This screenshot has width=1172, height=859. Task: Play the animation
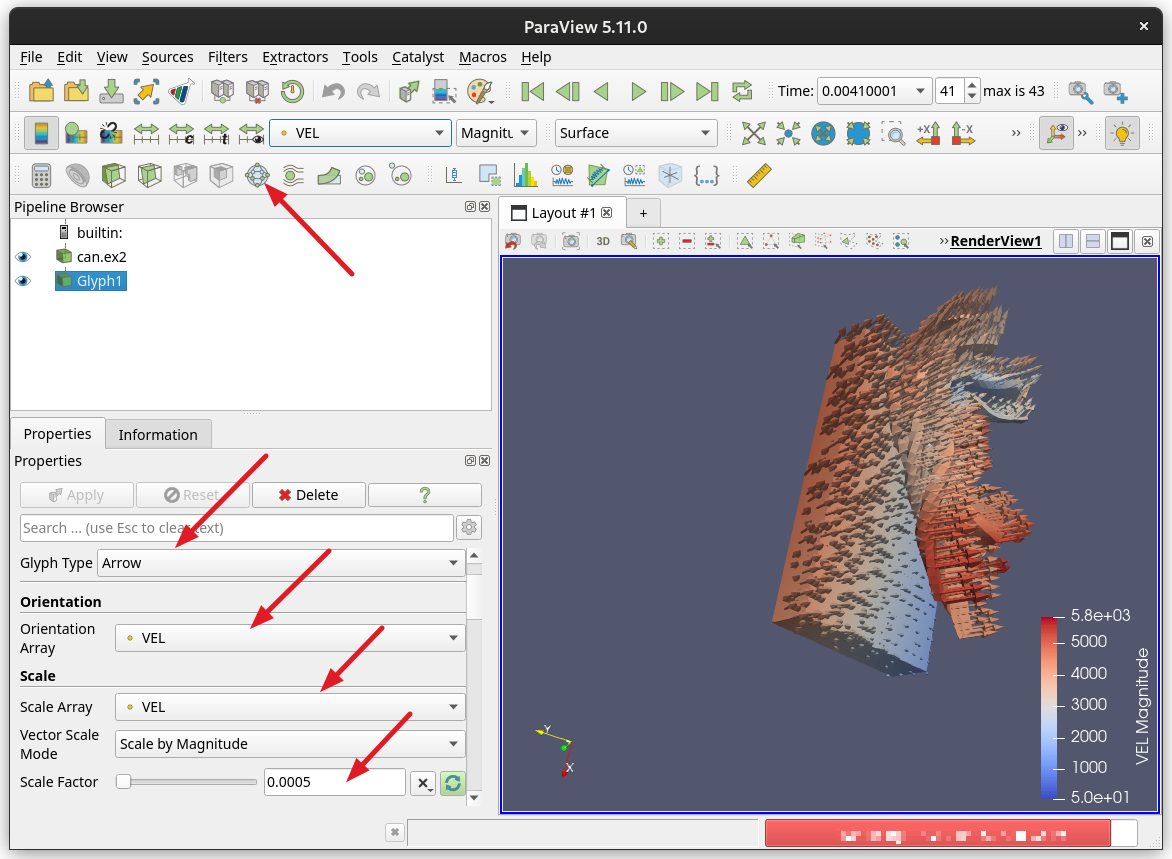(638, 91)
